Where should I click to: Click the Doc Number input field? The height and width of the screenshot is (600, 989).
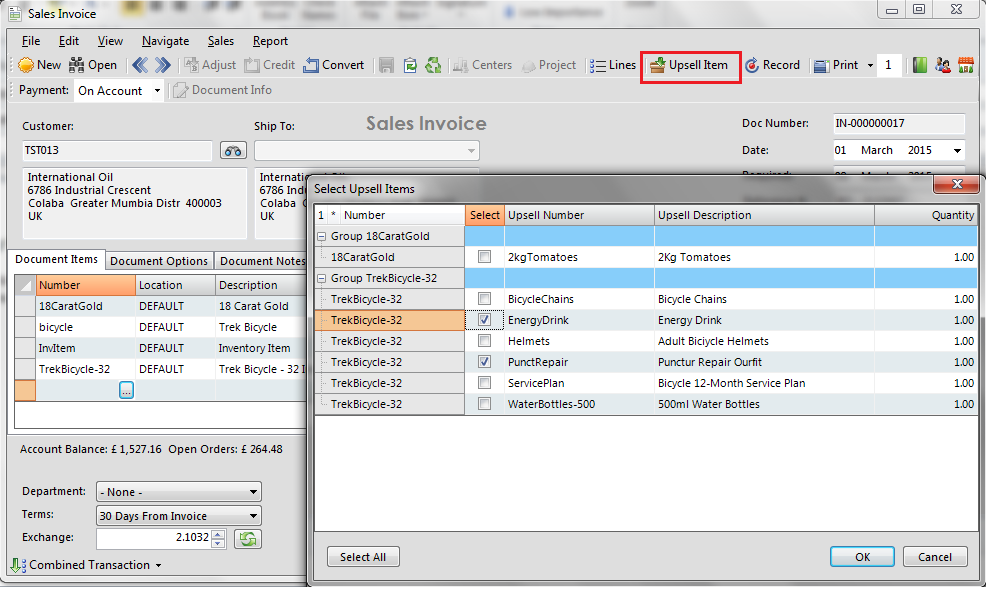click(898, 124)
